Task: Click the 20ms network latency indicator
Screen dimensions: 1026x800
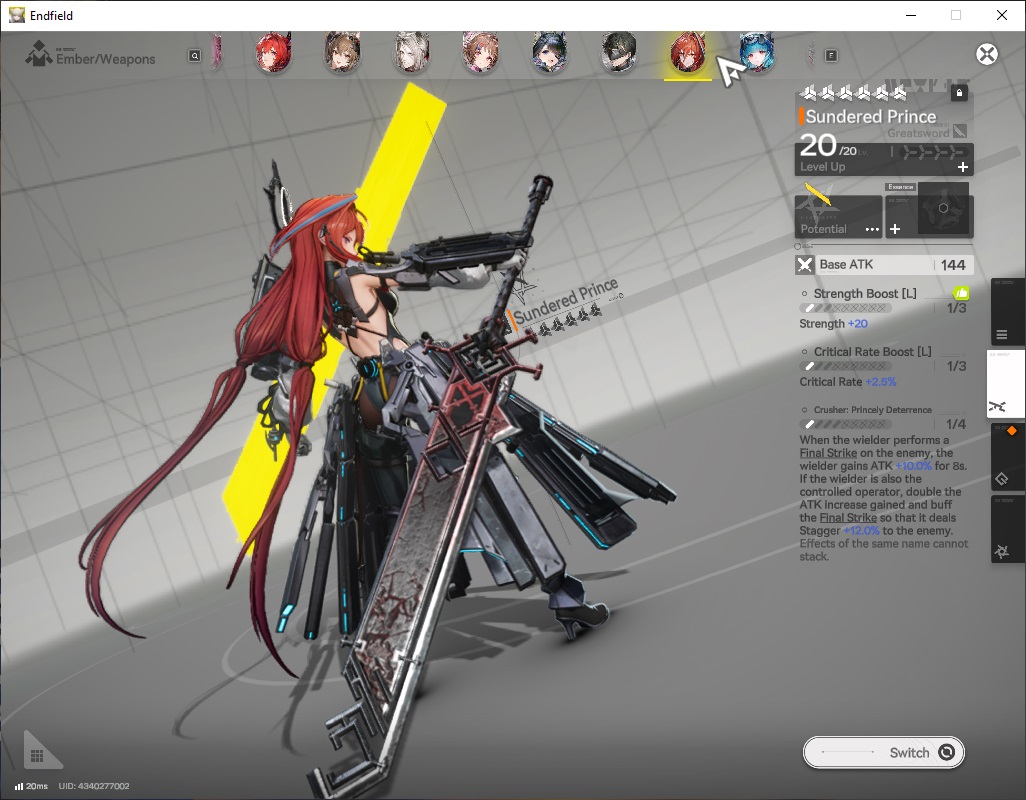Action: point(31,786)
